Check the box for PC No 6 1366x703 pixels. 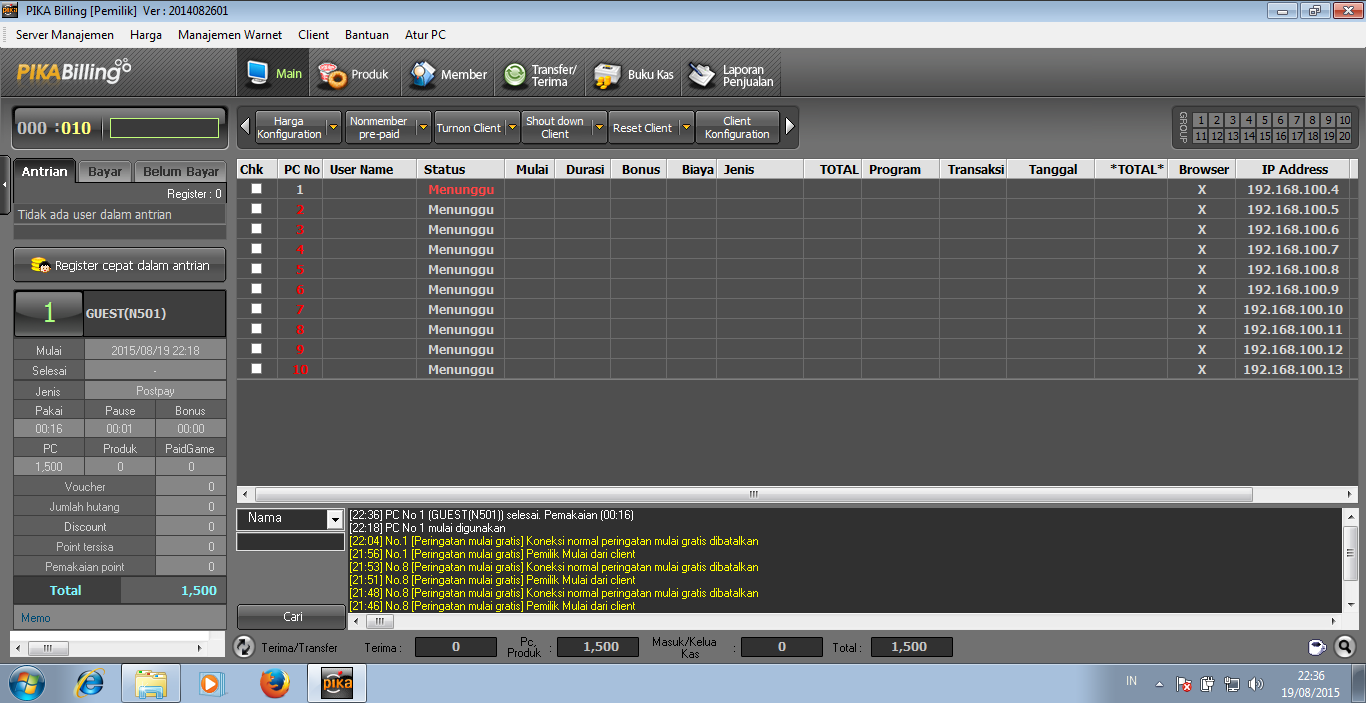[256, 288]
